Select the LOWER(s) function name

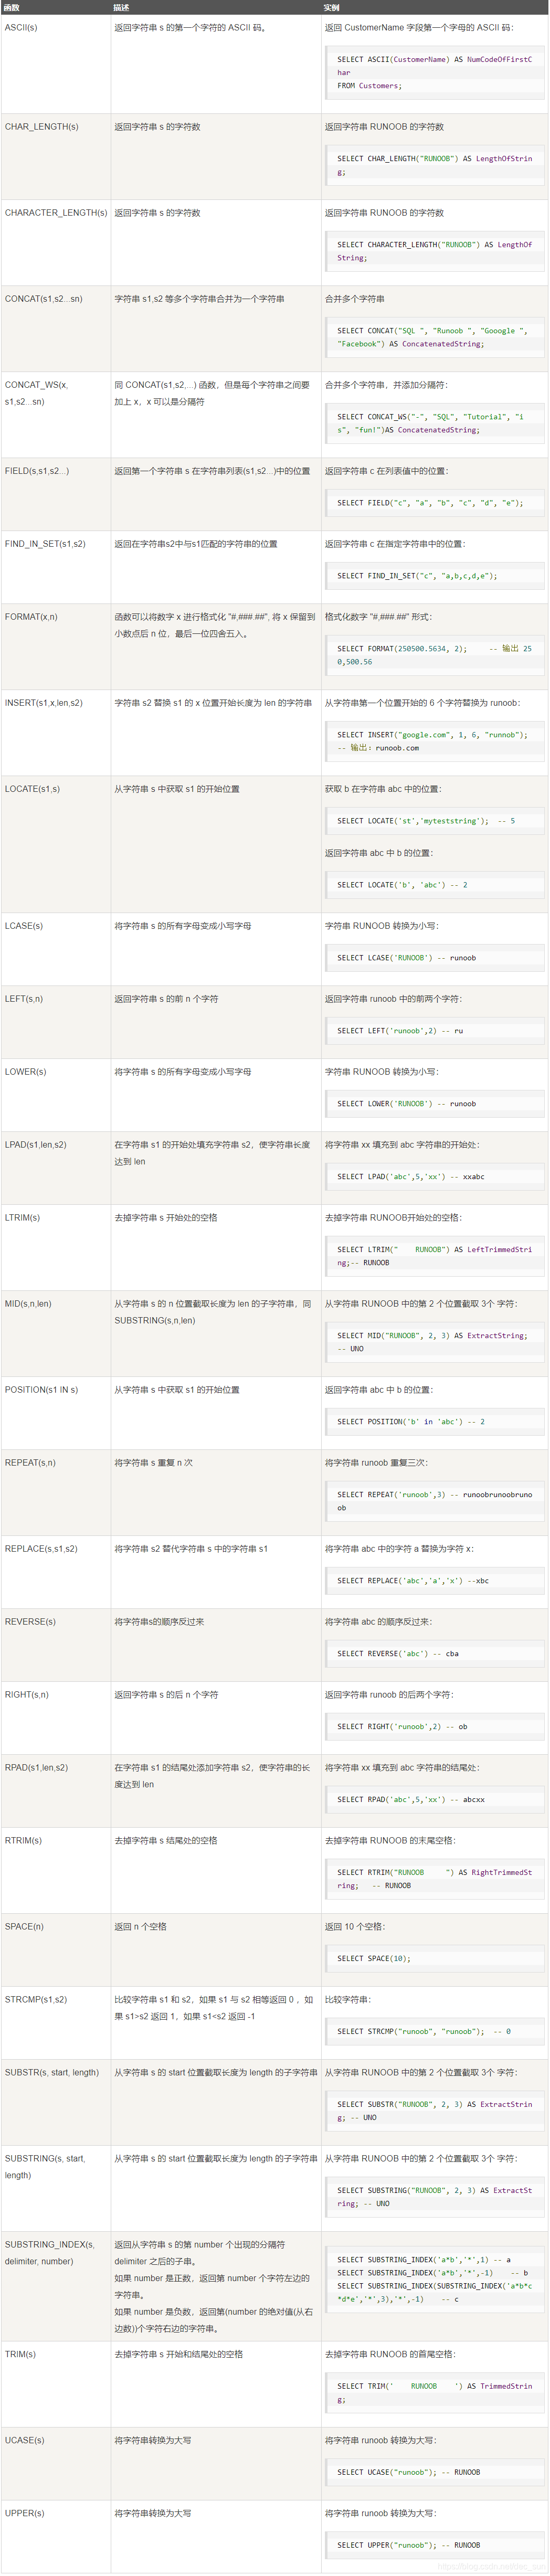(x=25, y=1072)
